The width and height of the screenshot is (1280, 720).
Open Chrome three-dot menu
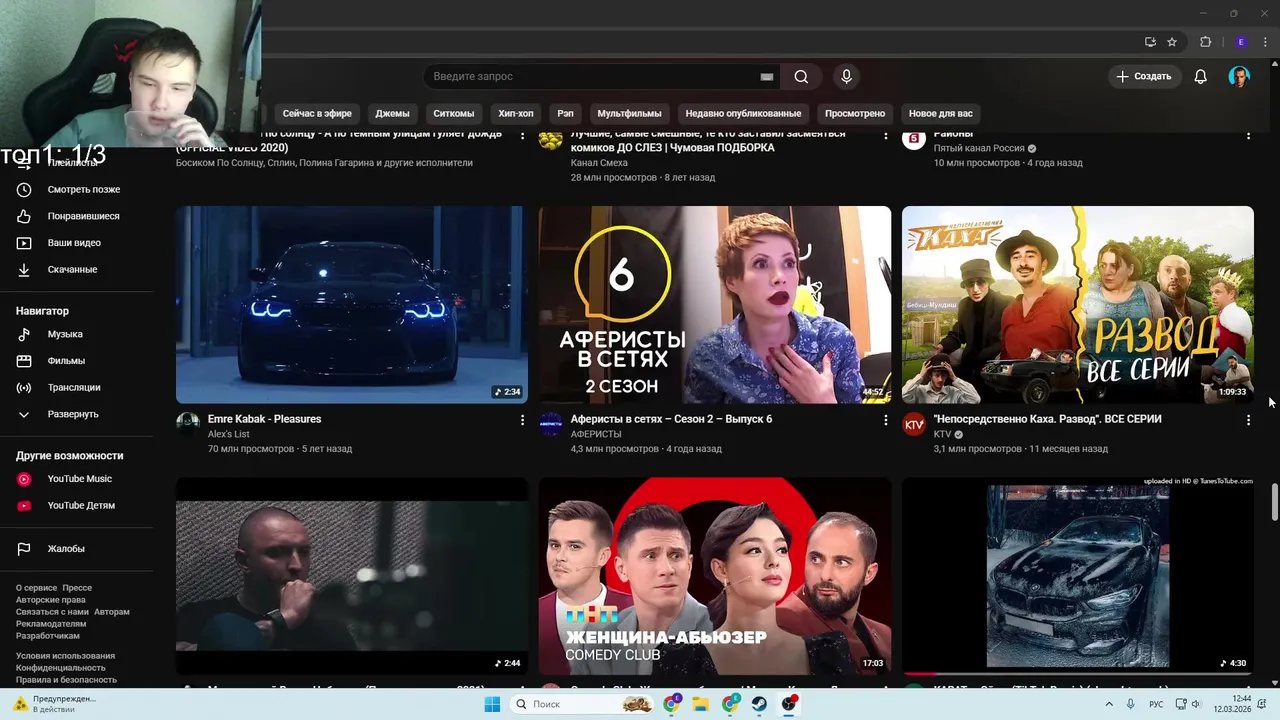click(1266, 42)
